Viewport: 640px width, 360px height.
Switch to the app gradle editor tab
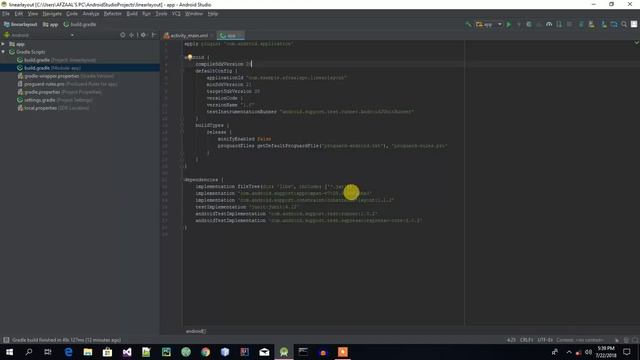click(230, 36)
